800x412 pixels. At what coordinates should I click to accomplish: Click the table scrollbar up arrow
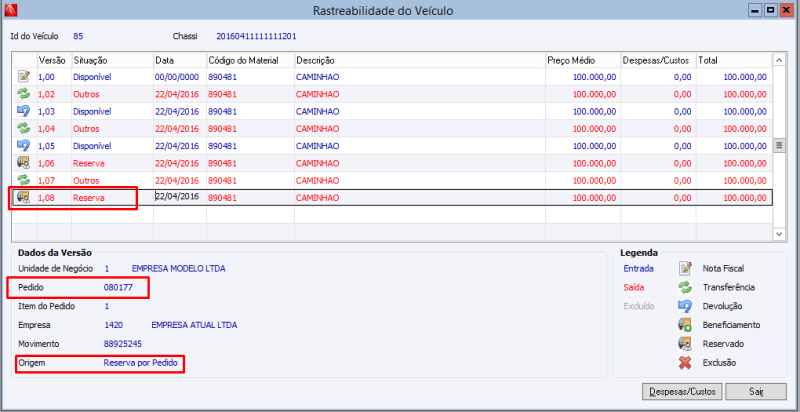tap(779, 60)
